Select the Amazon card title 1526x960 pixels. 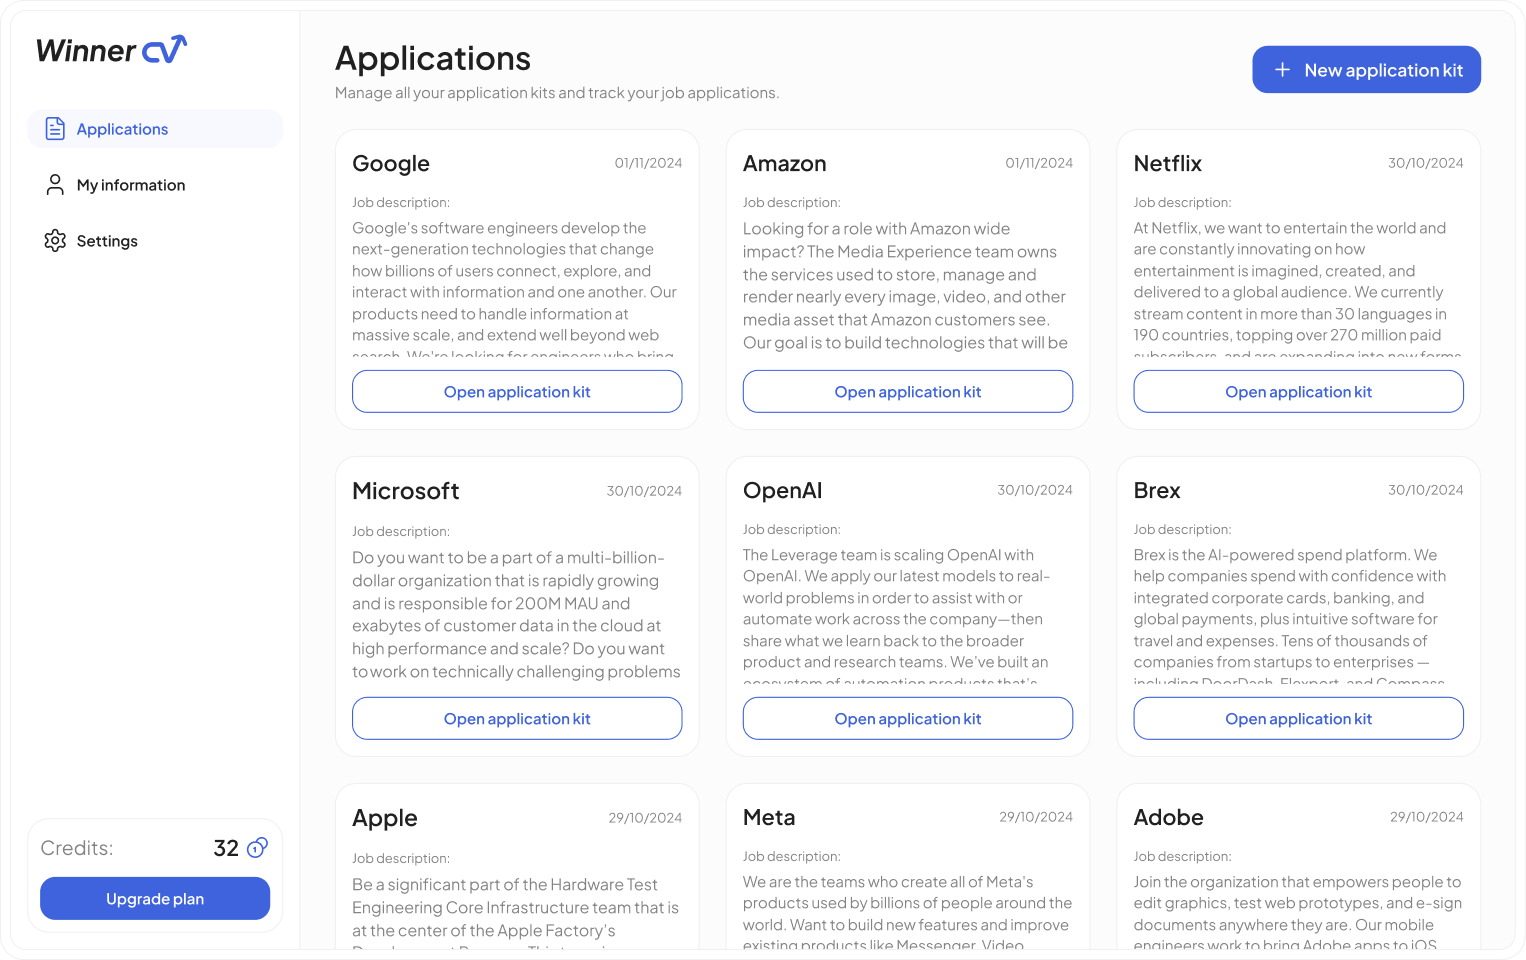click(x=785, y=164)
